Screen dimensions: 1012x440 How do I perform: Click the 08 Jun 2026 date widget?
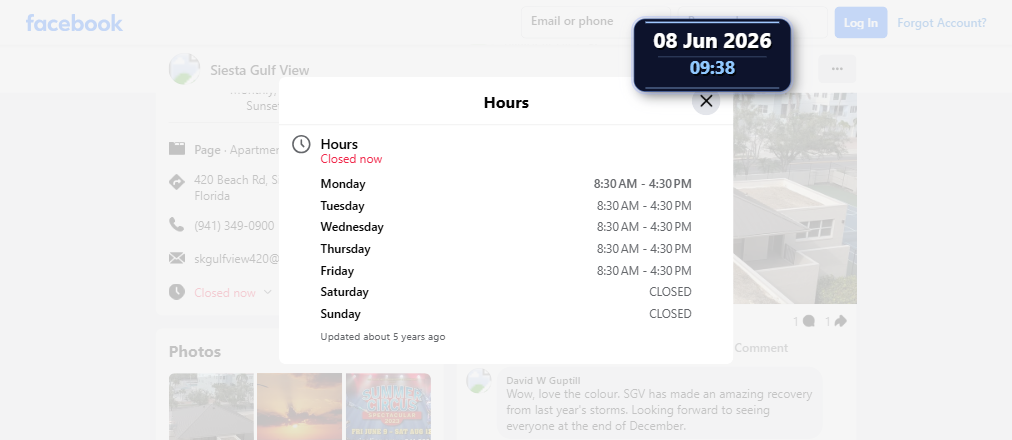click(713, 41)
